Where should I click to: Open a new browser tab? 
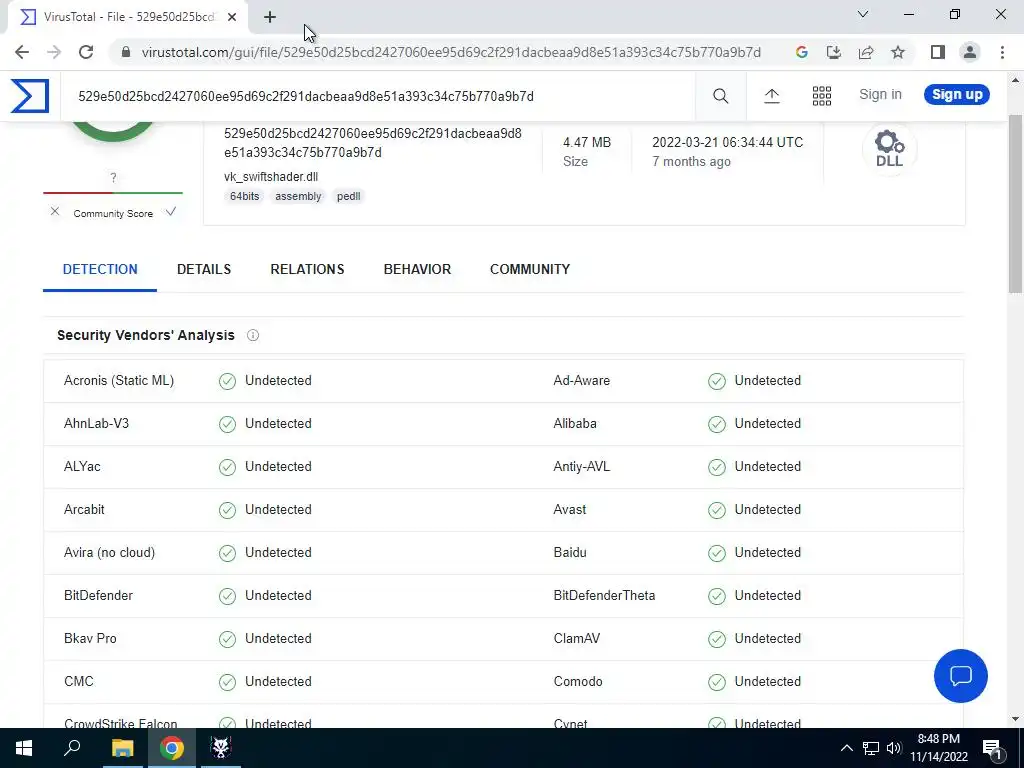[x=270, y=17]
